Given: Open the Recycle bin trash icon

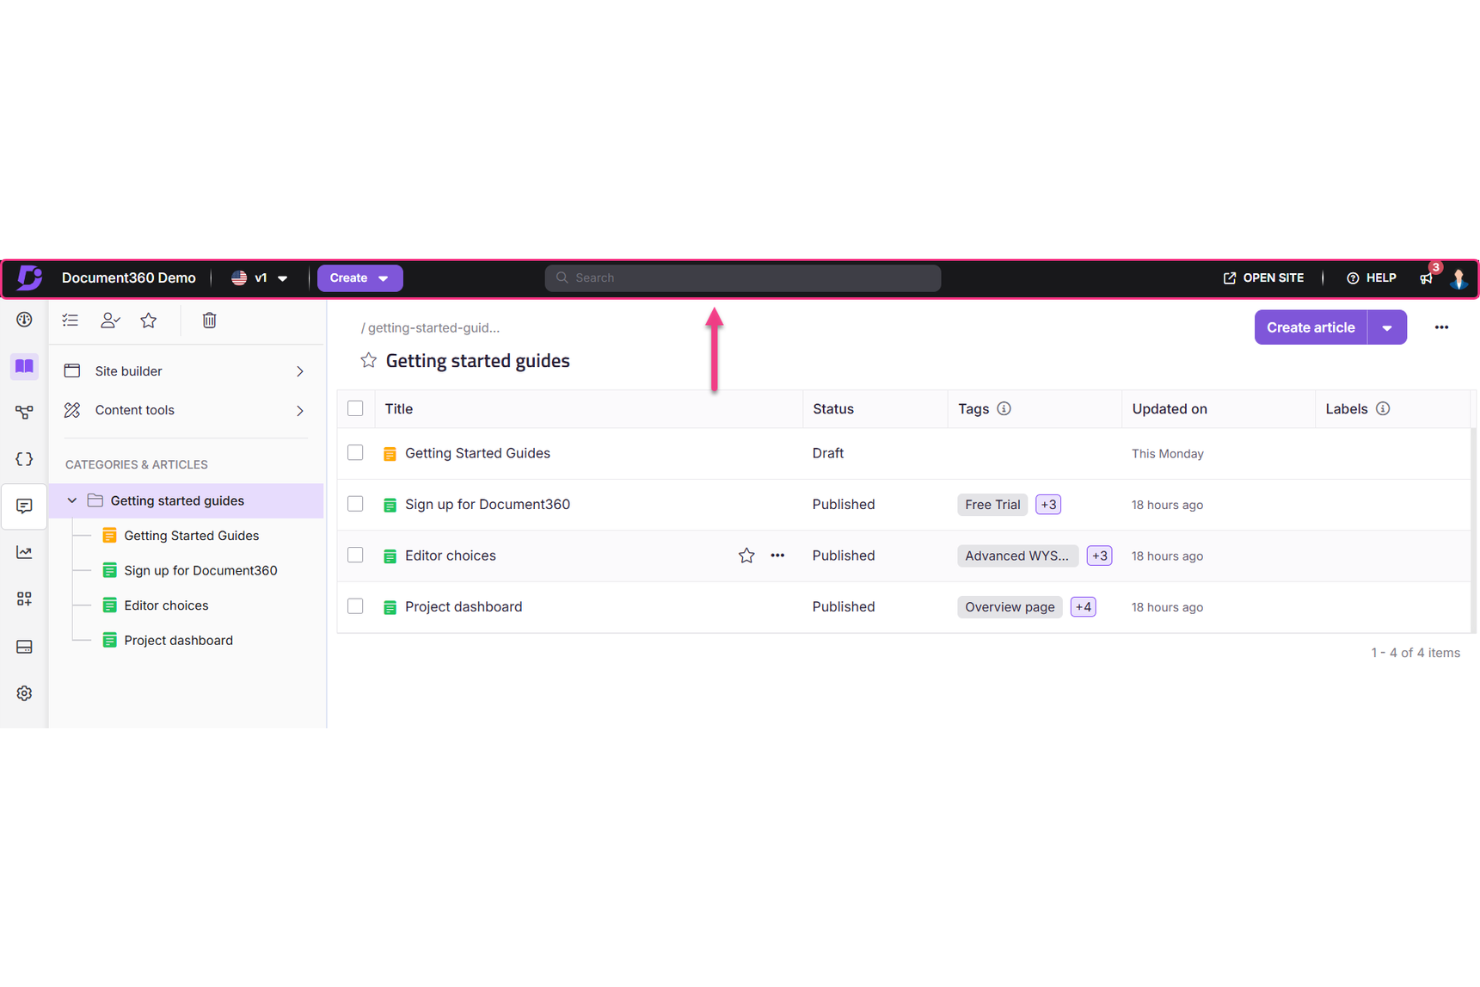Looking at the screenshot, I should [209, 320].
